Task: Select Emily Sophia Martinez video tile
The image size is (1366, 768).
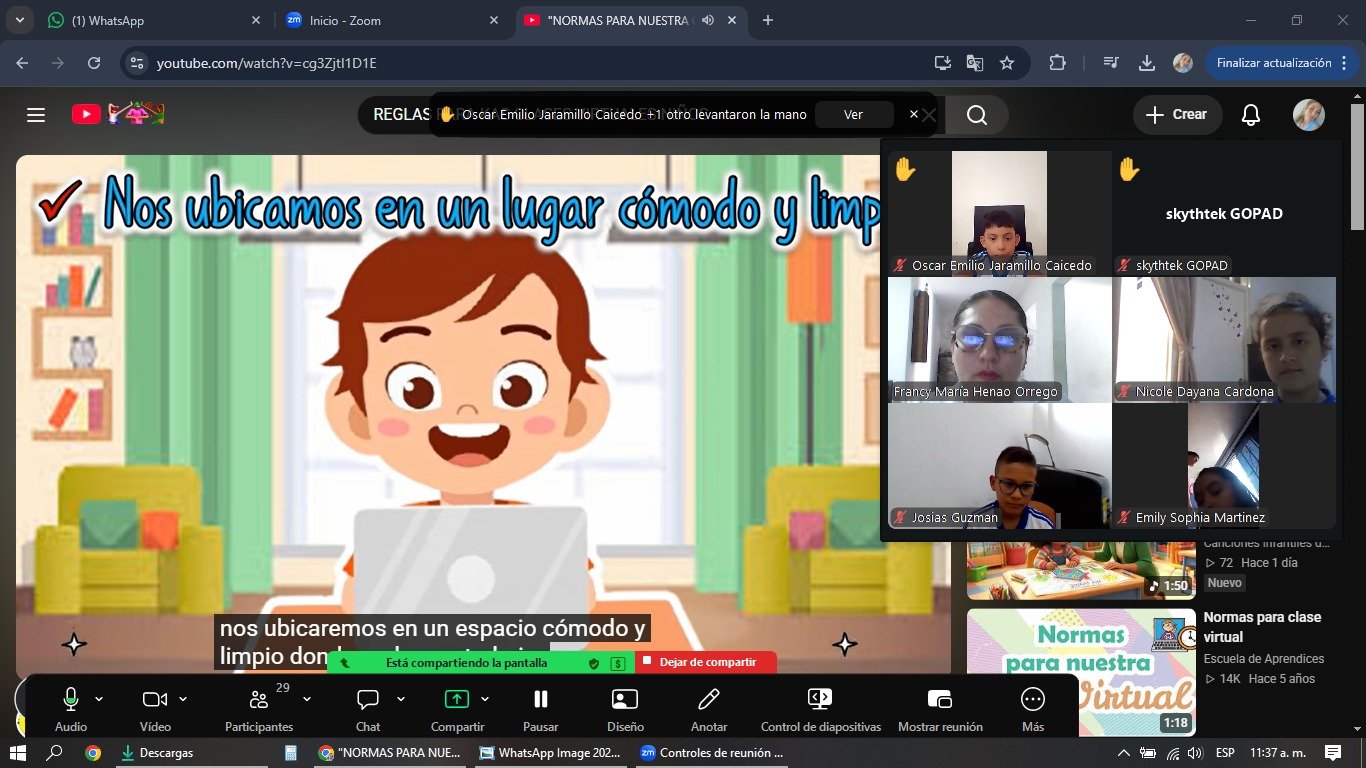Action: click(1225, 466)
